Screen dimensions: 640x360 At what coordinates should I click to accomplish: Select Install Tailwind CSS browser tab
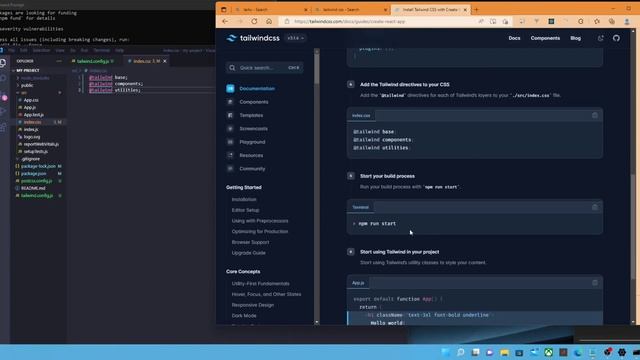(430, 9)
